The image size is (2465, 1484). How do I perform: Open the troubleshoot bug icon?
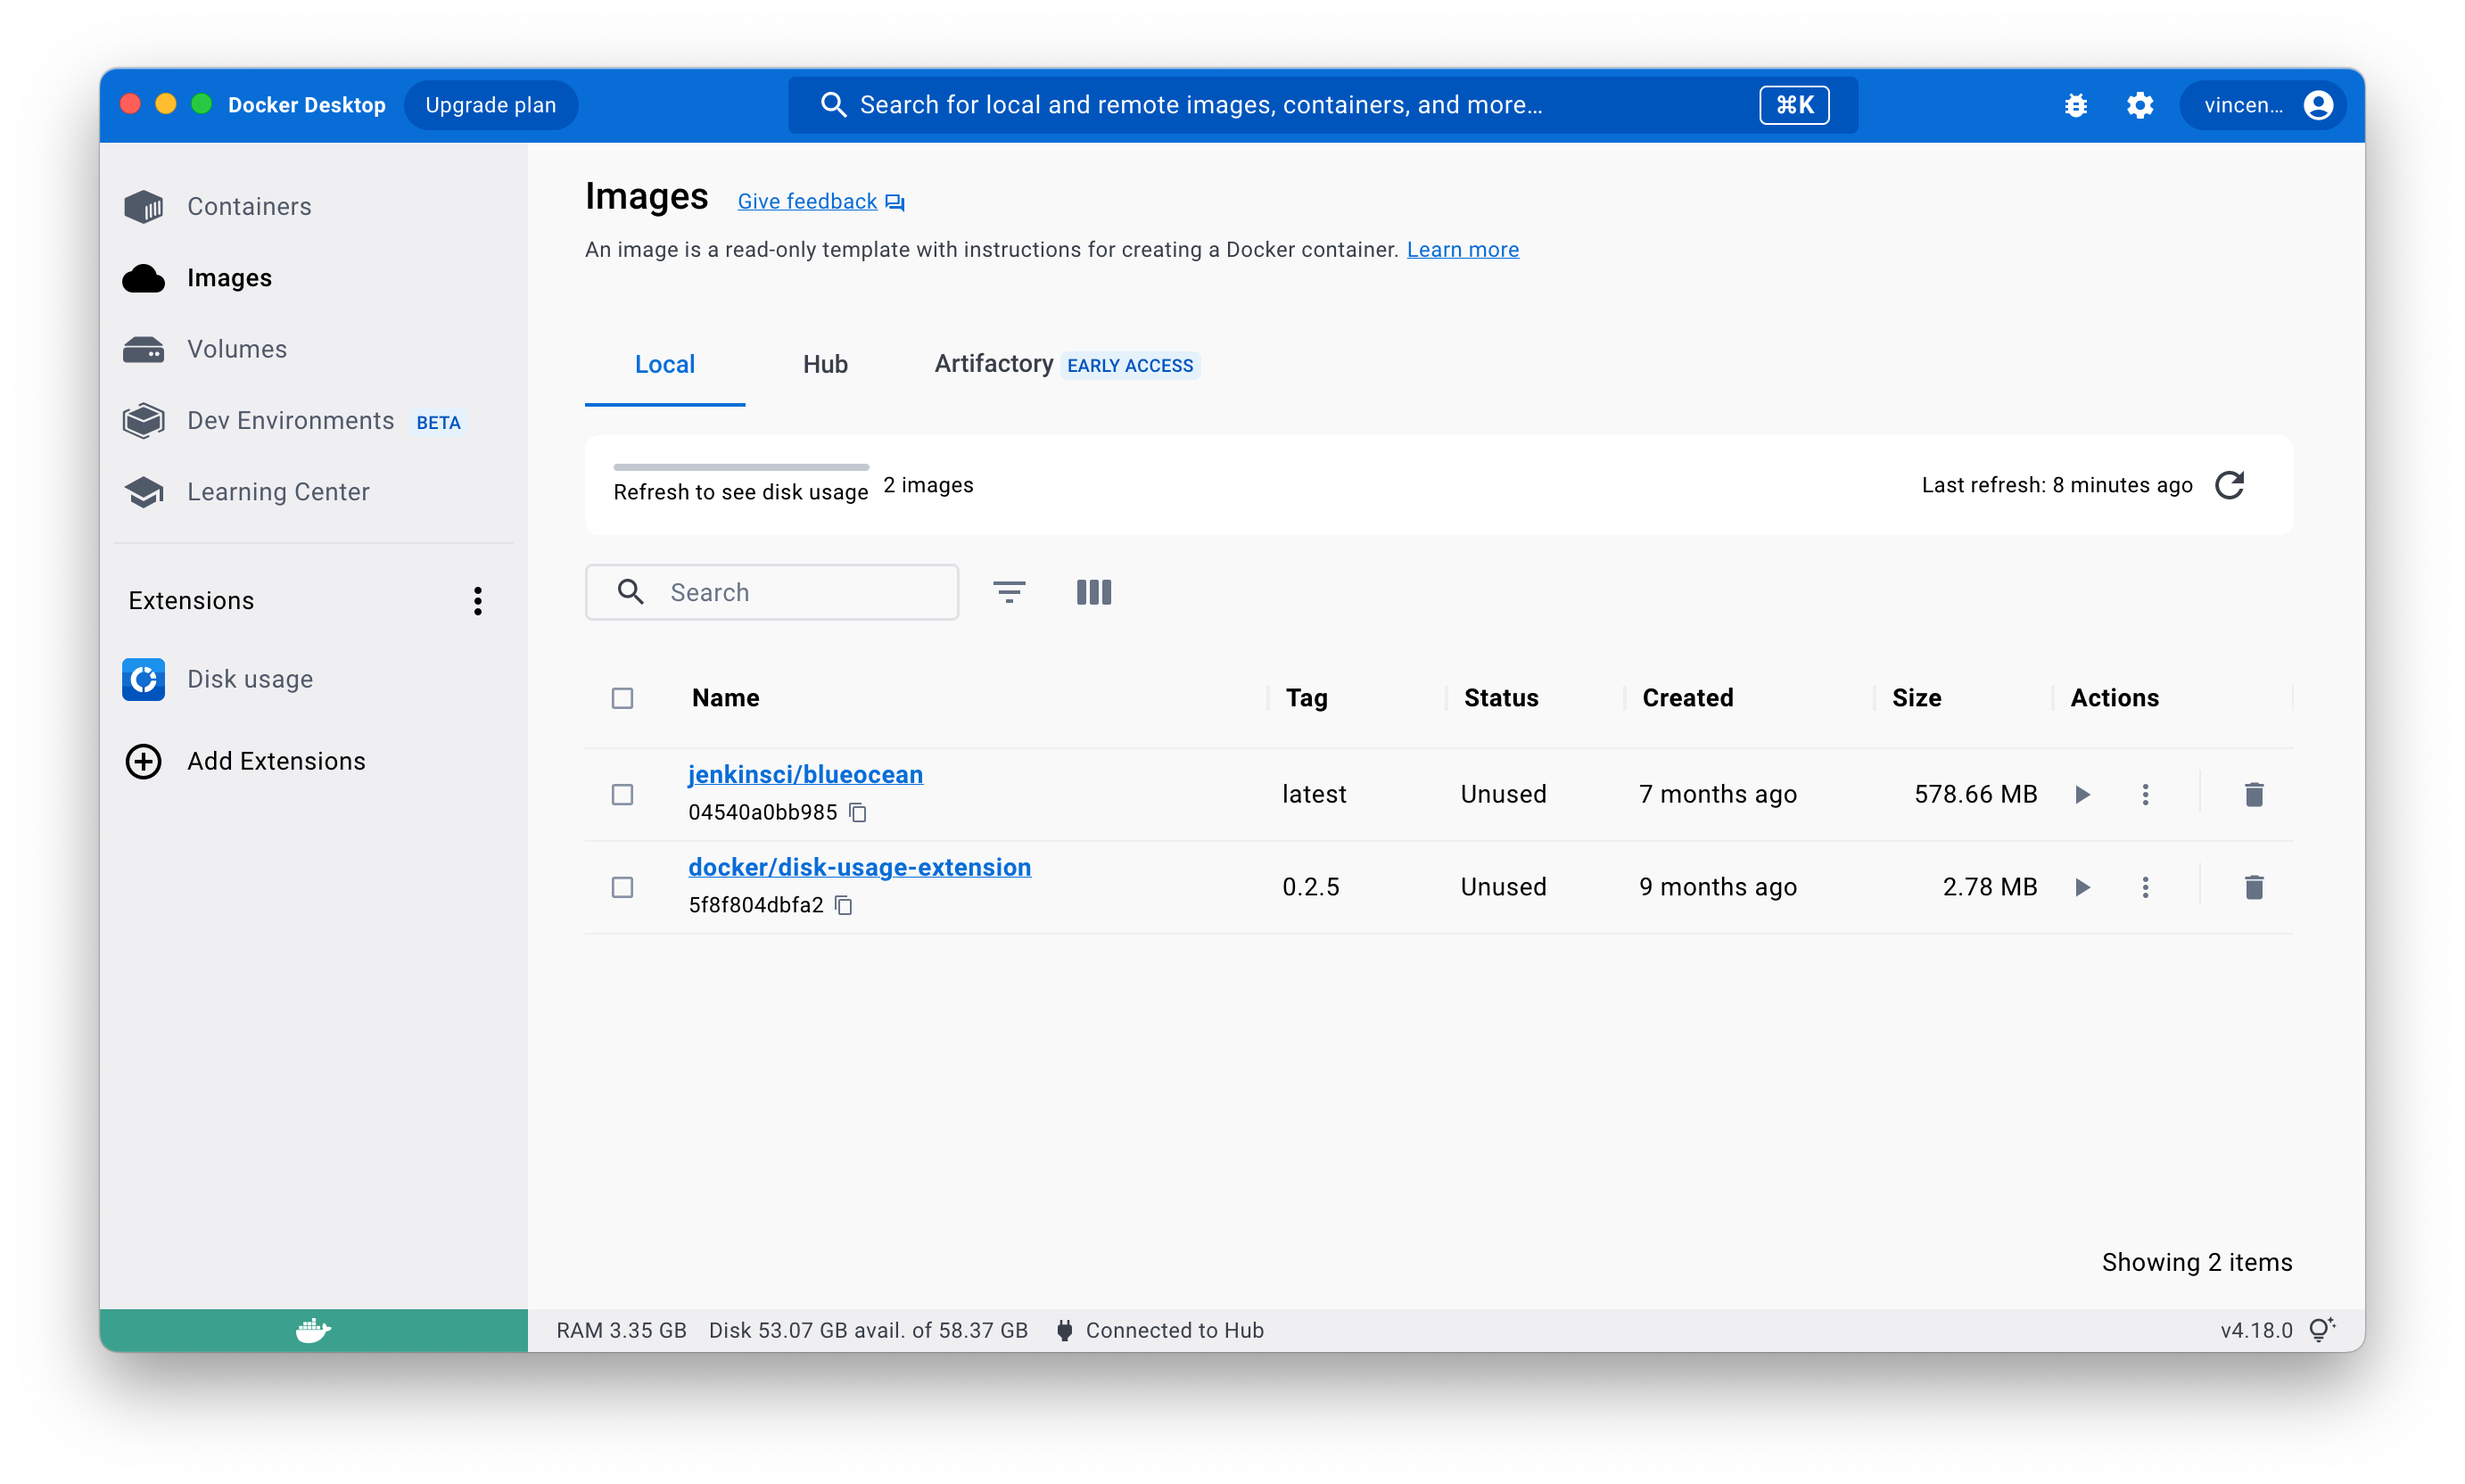(2075, 105)
